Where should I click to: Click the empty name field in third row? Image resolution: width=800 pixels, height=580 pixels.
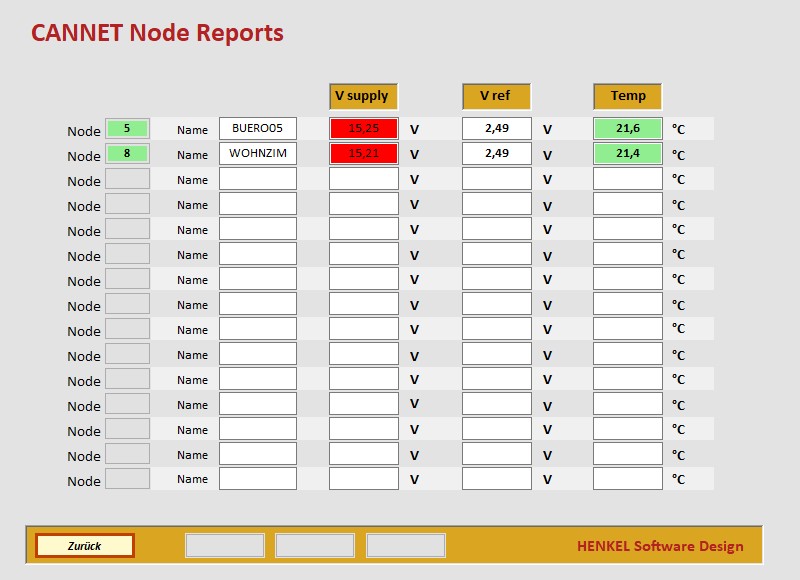coord(258,179)
